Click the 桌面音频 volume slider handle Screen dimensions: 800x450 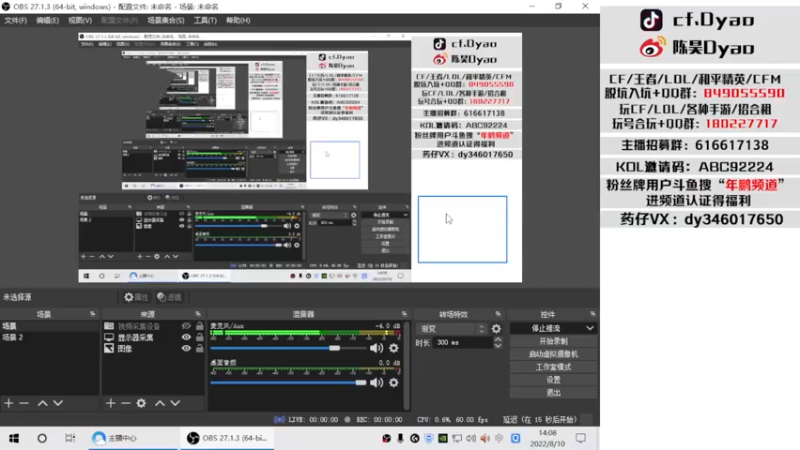pos(361,383)
